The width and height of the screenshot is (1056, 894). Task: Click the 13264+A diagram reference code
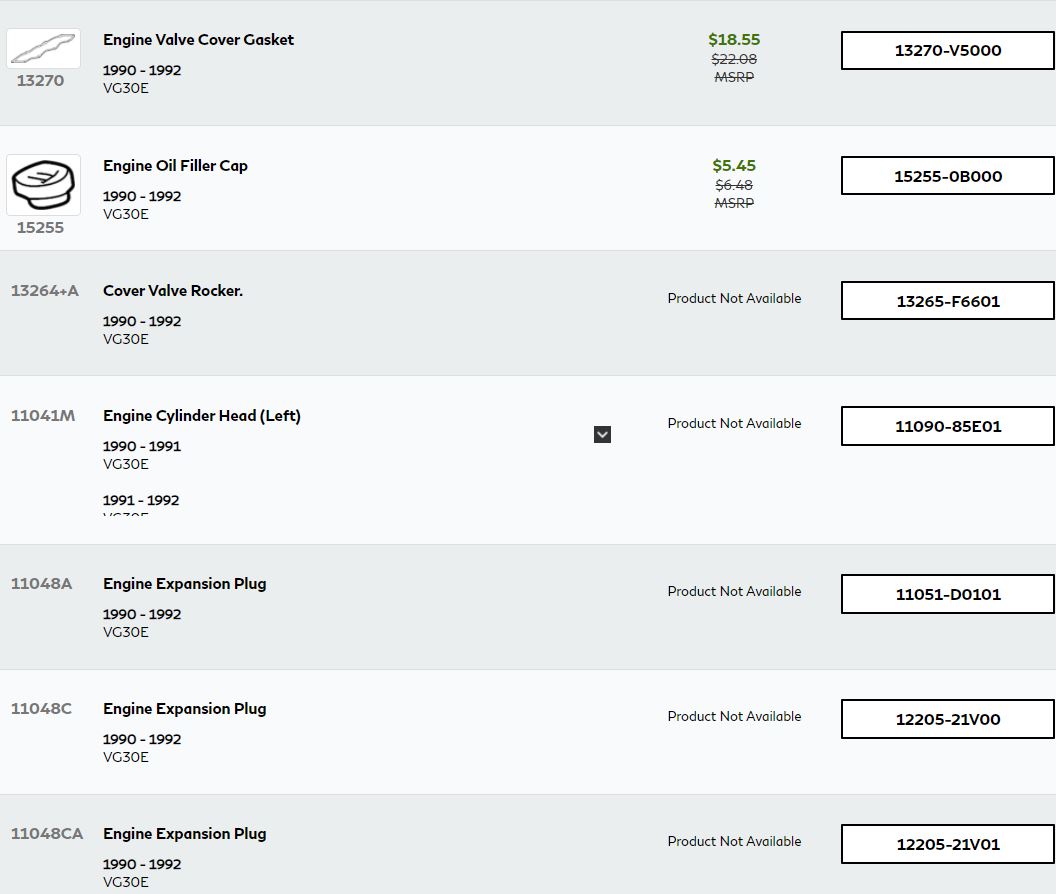tap(44, 291)
